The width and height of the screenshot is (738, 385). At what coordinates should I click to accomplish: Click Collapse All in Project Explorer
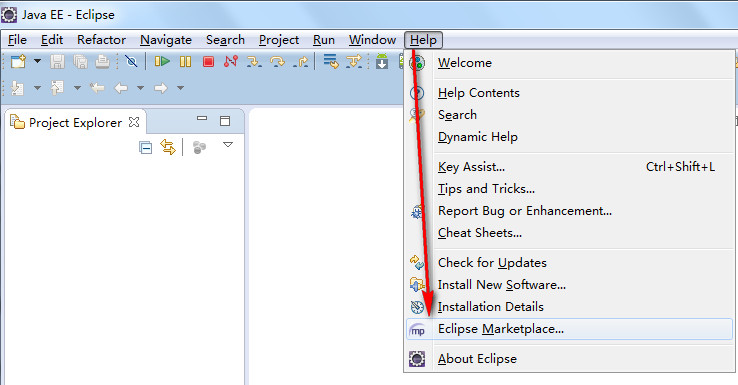145,147
